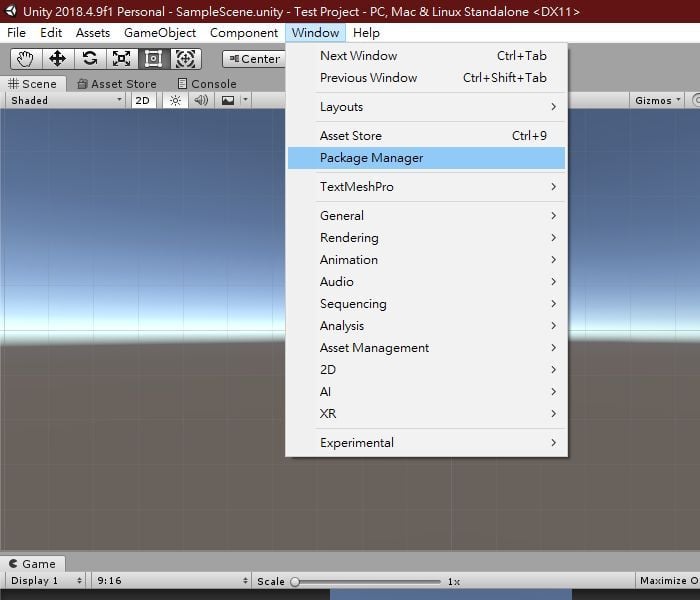This screenshot has width=700, height=600.
Task: Open scene effects dropdown arrow
Action: tap(246, 100)
